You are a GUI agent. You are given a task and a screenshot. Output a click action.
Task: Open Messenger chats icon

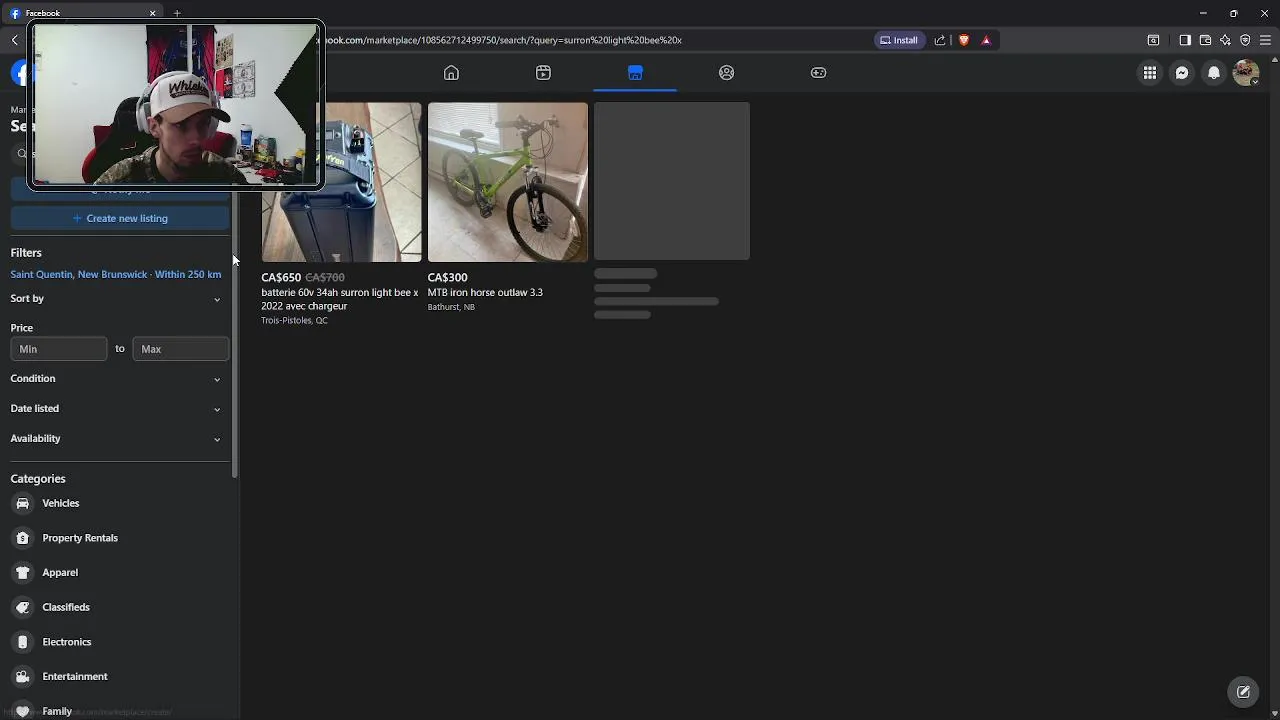coord(1182,73)
